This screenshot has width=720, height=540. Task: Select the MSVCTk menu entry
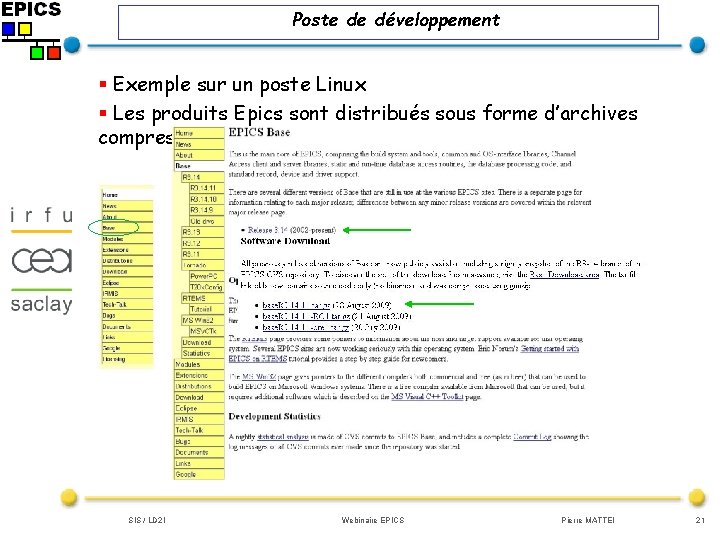click(207, 332)
